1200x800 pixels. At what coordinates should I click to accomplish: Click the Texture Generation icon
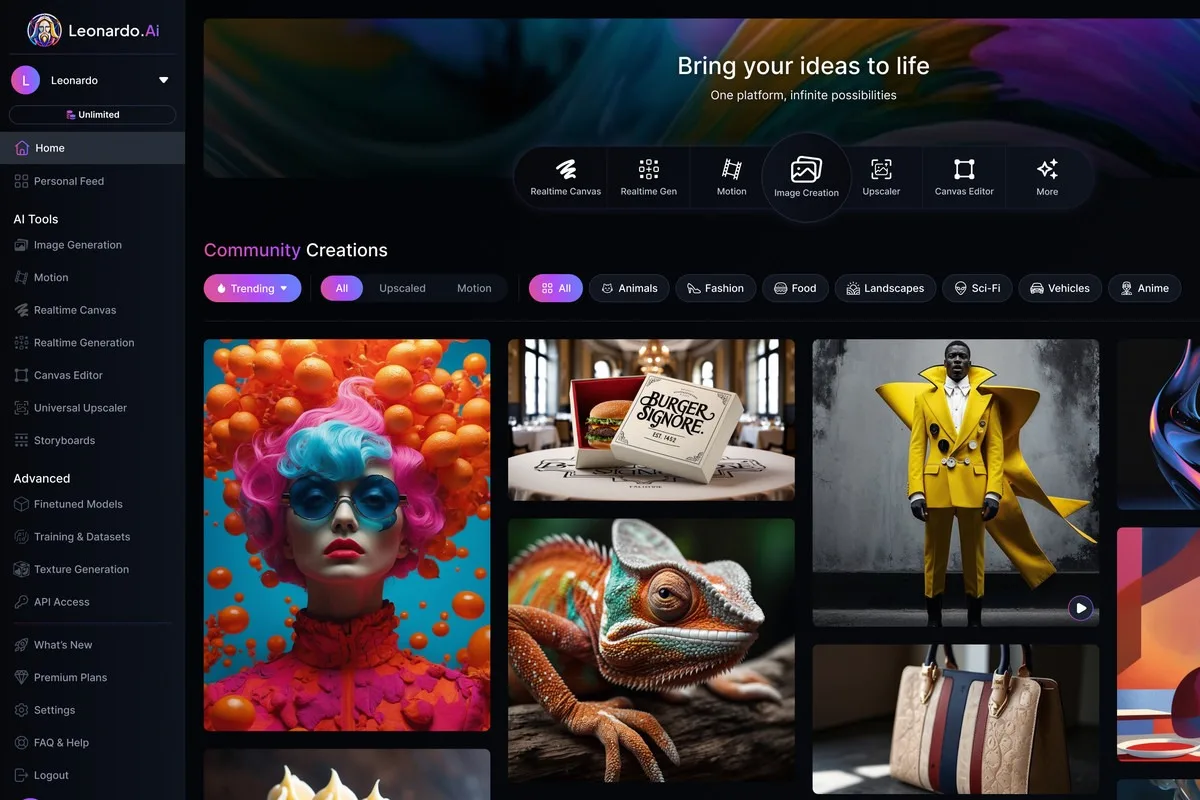tap(22, 569)
